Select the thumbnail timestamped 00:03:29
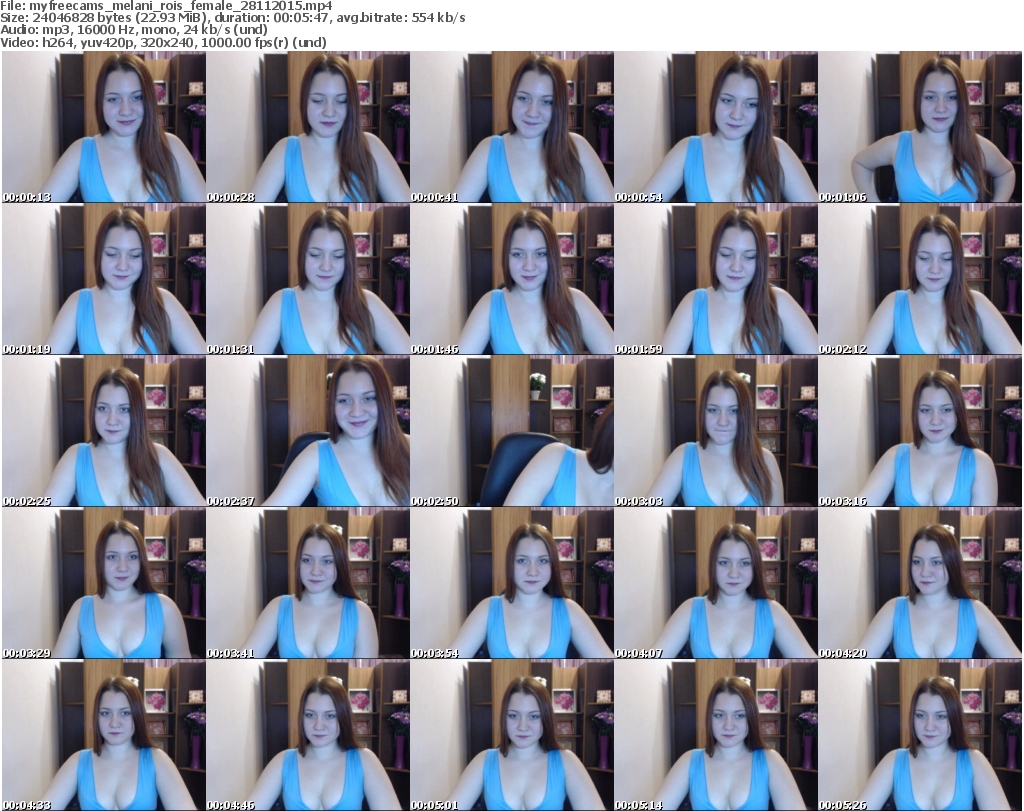 pos(103,583)
